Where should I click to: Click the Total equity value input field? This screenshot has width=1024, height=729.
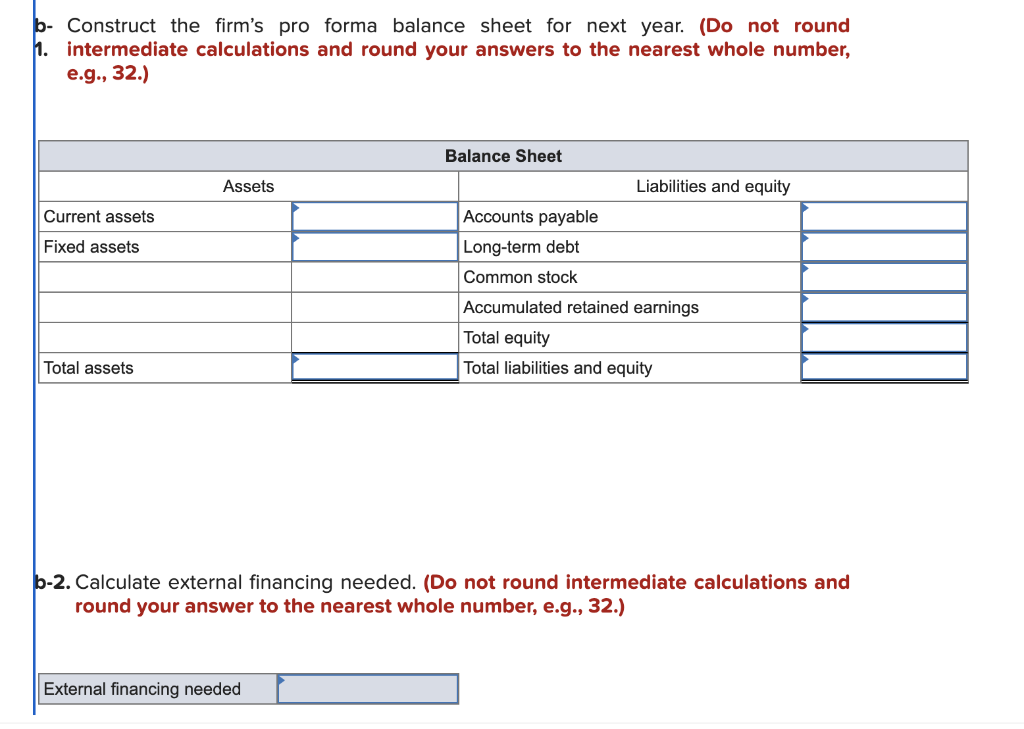point(884,338)
